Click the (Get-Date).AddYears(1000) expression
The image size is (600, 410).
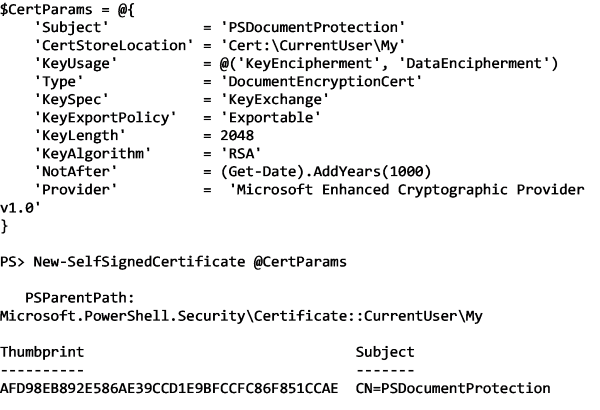click(326, 171)
